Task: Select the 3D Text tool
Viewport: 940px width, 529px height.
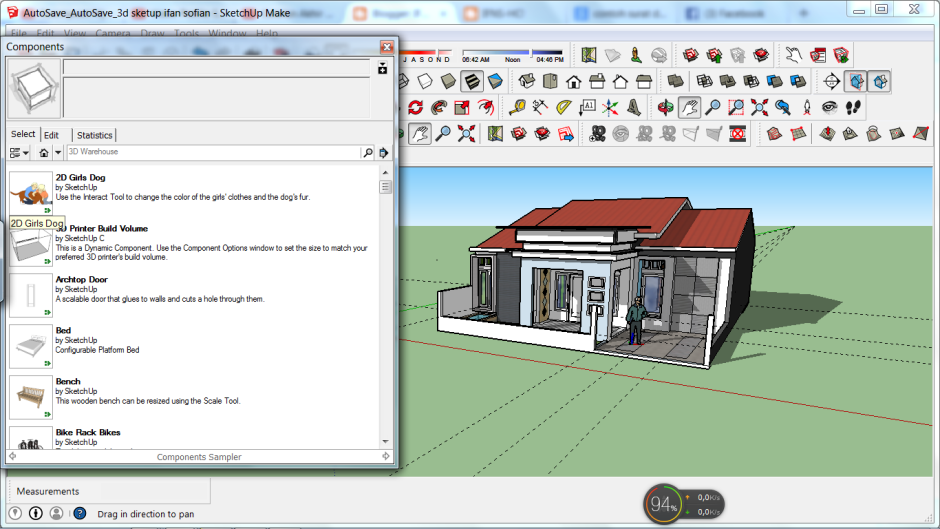Action: [634, 107]
